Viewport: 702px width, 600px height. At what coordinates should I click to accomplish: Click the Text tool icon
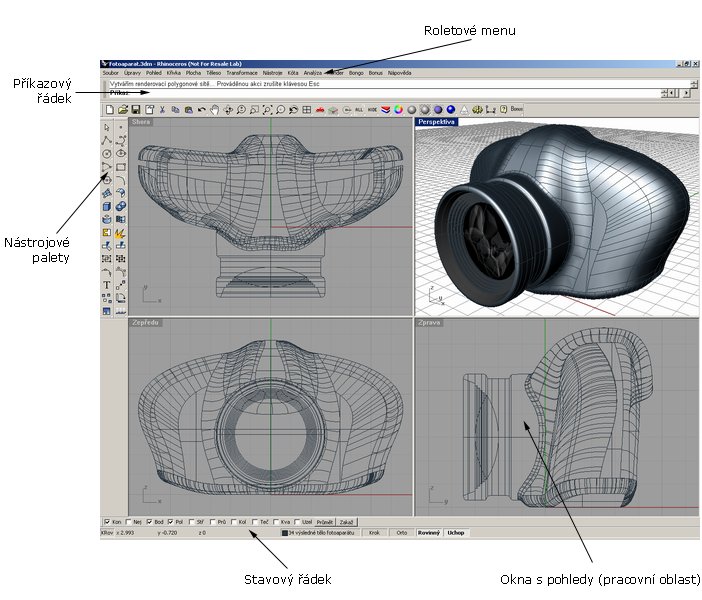(x=107, y=285)
